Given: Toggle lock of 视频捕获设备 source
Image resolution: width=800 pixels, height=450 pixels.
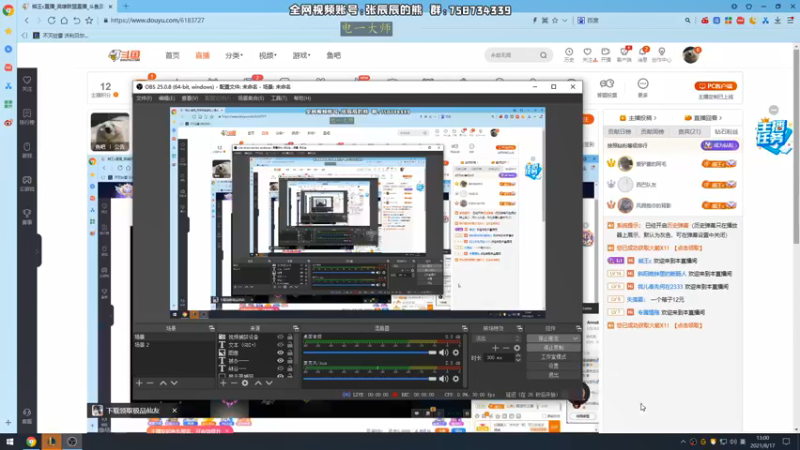Looking at the screenshot, I should click(x=290, y=337).
